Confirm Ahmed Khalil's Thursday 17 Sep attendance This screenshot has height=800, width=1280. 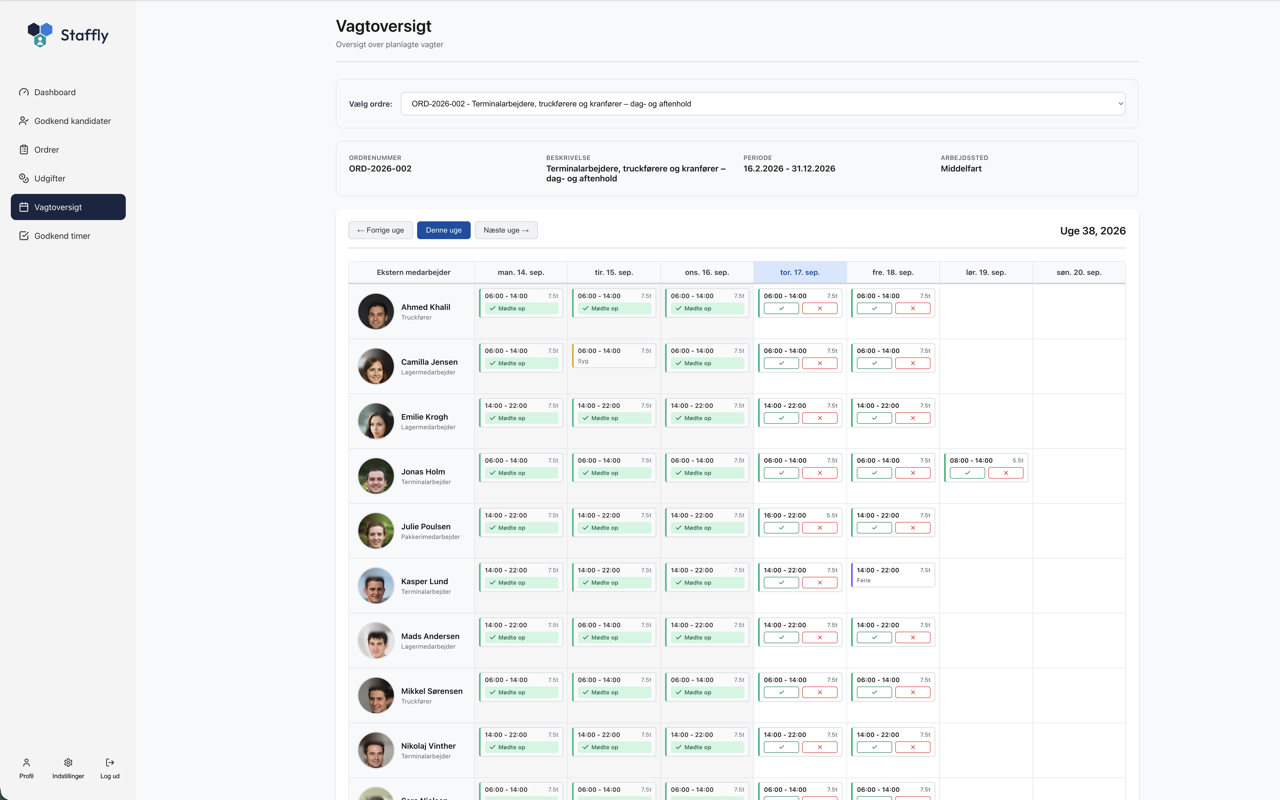click(x=781, y=308)
